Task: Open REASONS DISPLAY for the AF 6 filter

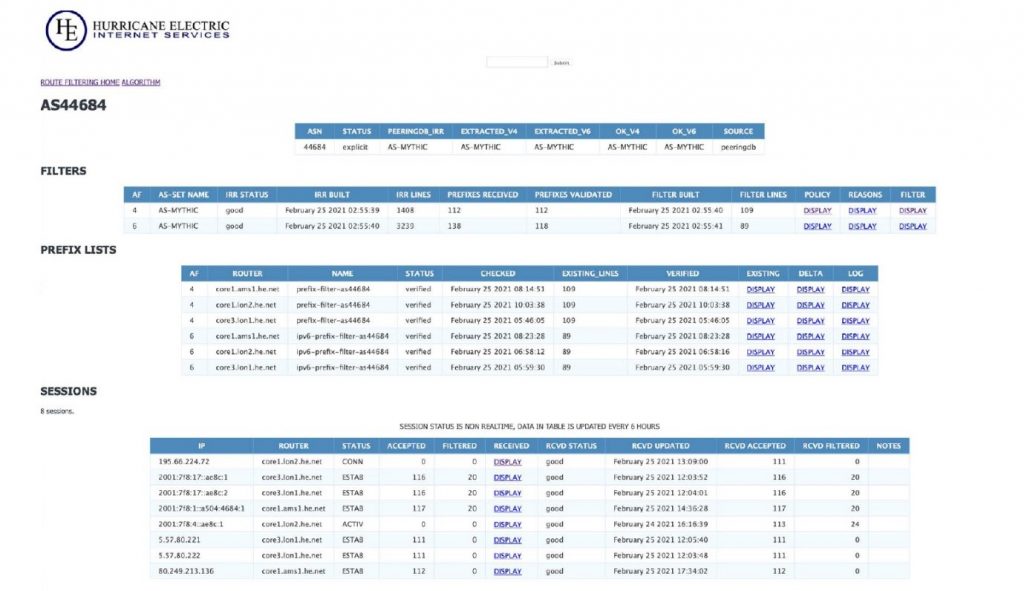Action: [862, 227]
